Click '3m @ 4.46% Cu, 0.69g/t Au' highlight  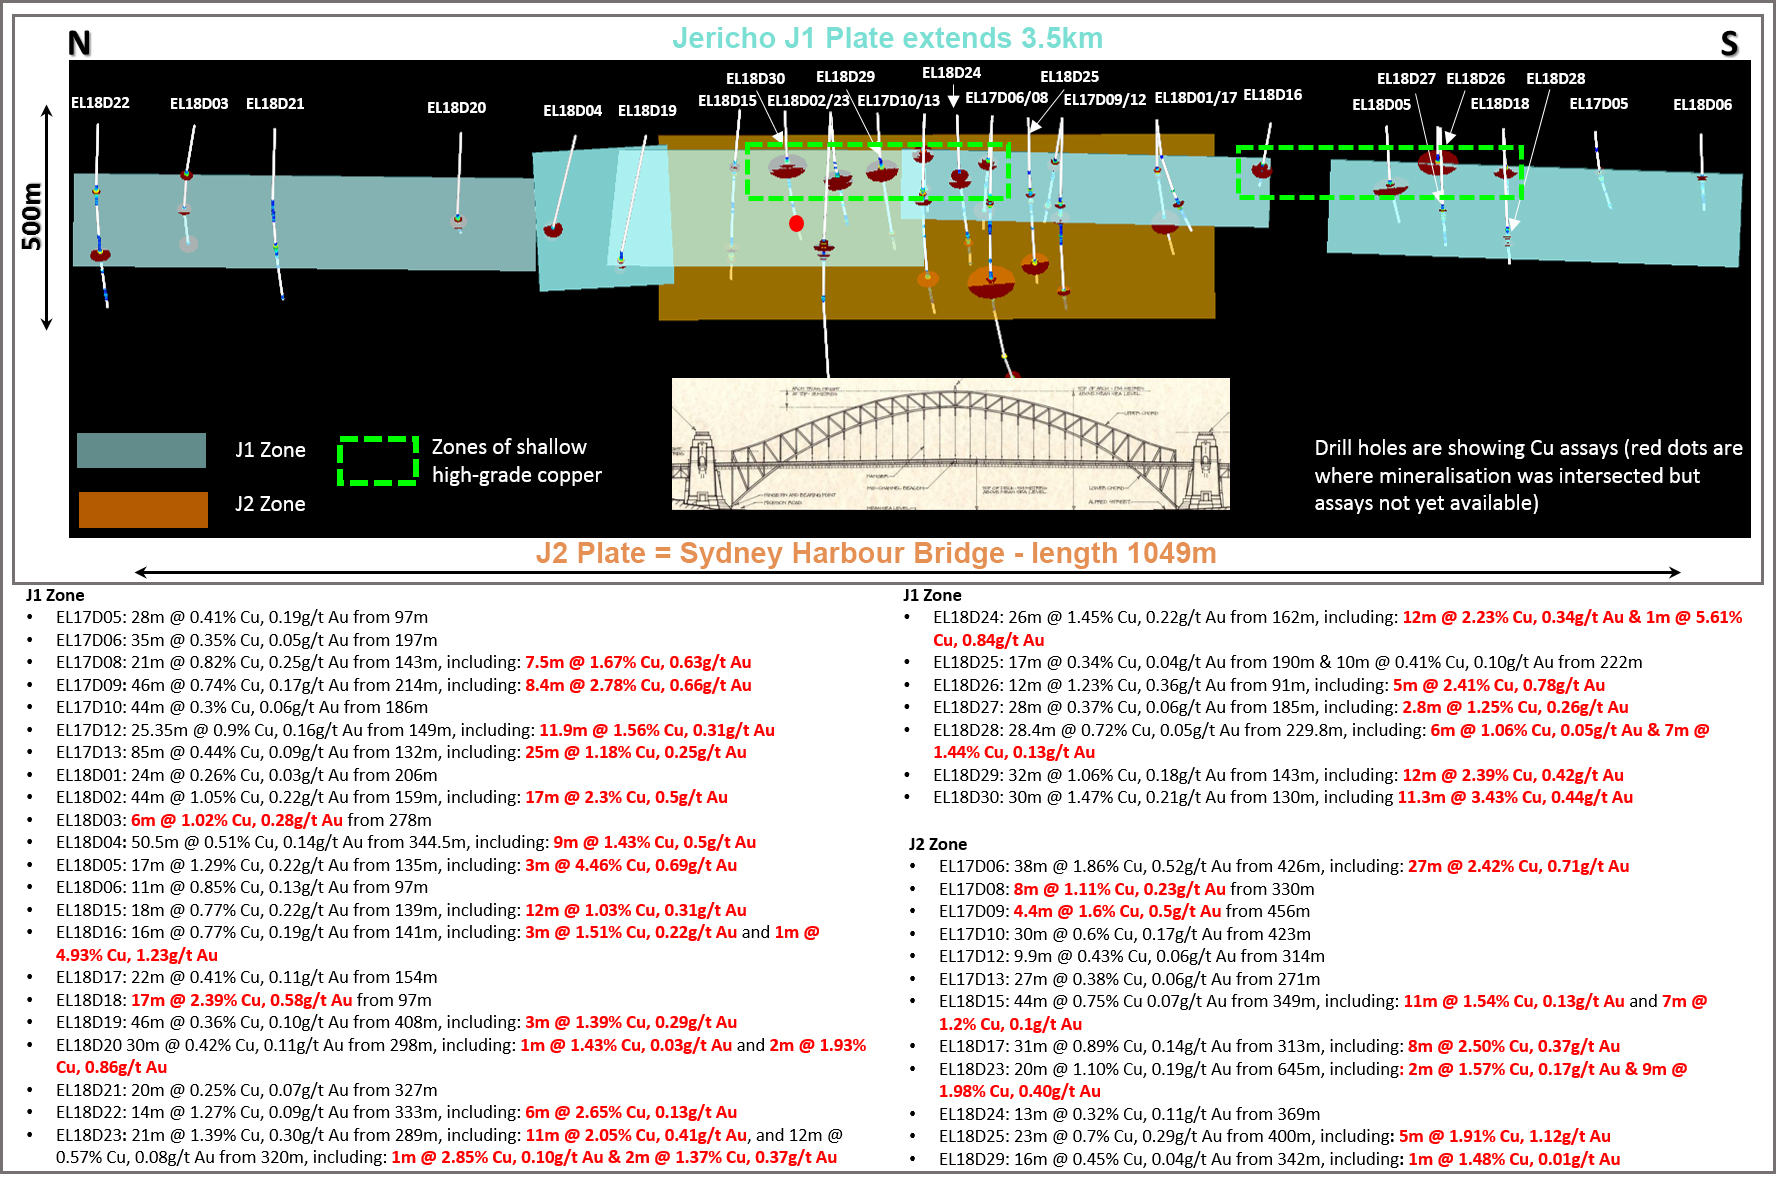(x=631, y=865)
